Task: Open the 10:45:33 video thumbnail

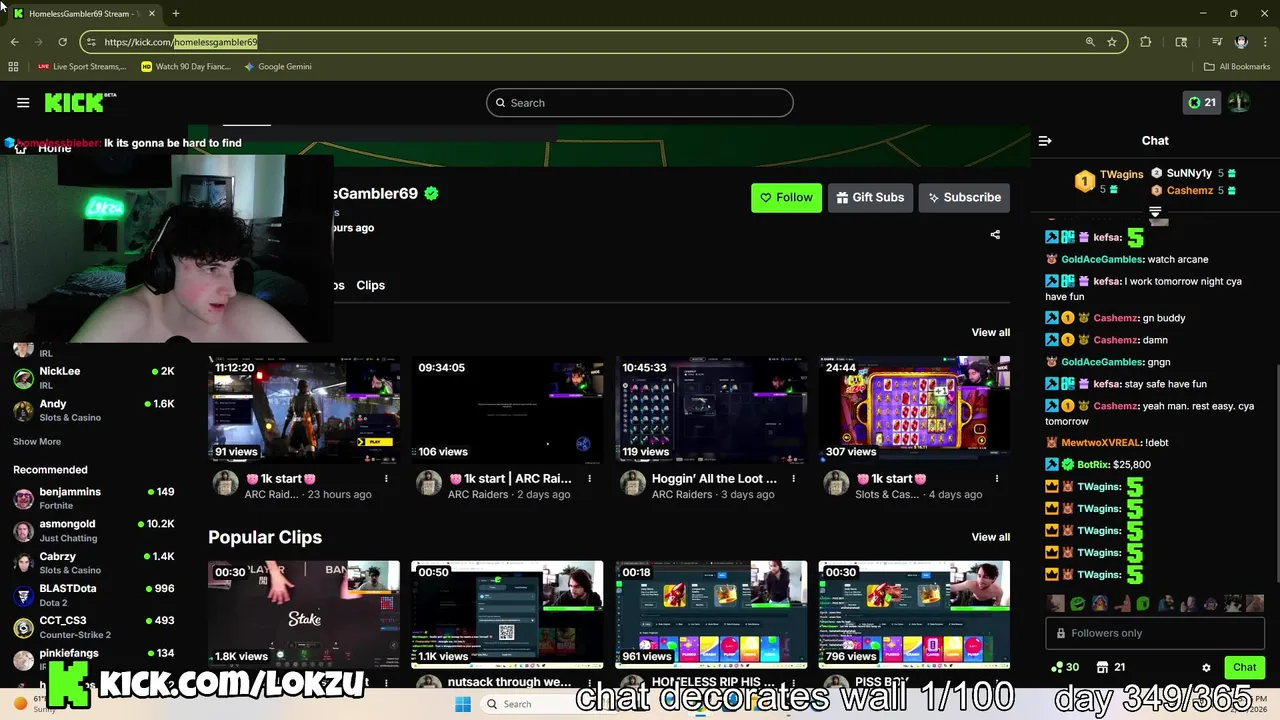Action: click(711, 409)
